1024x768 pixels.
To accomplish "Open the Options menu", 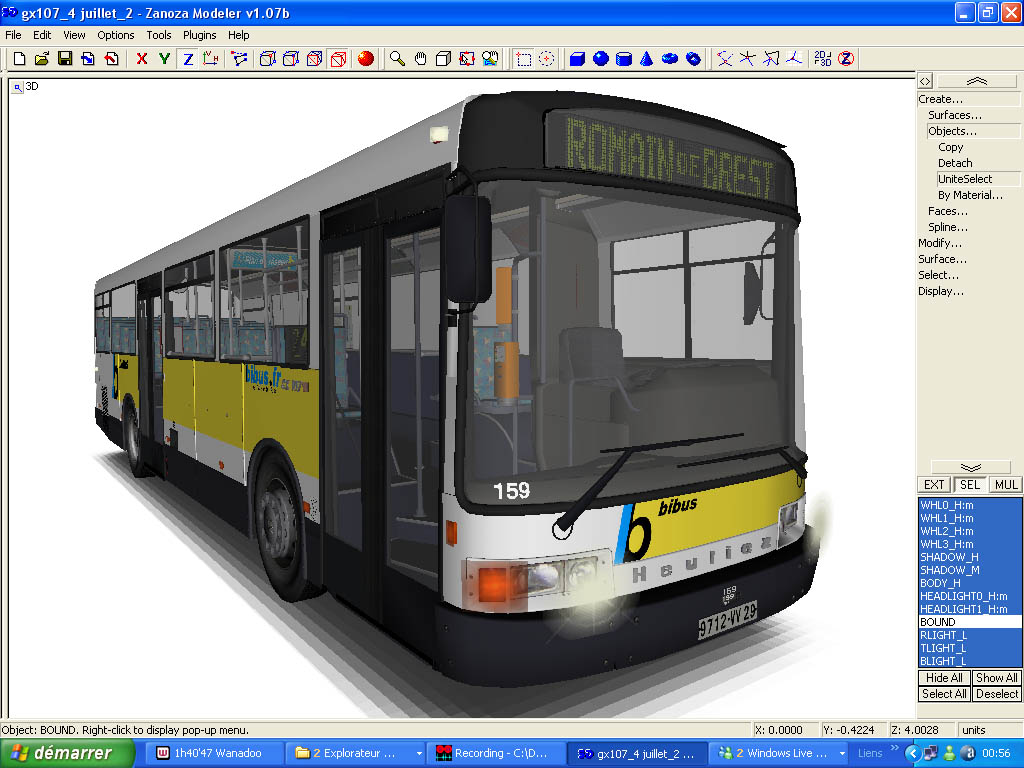I will pyautogui.click(x=116, y=35).
